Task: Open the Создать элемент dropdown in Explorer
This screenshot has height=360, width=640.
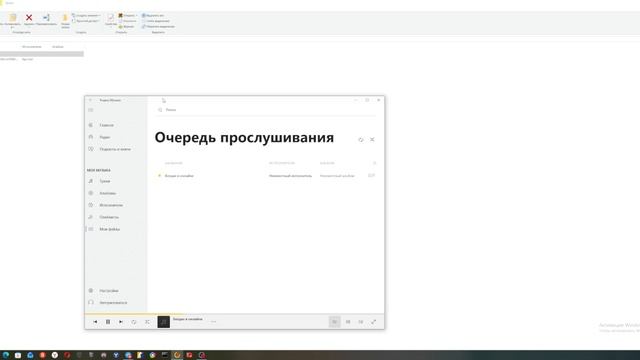Action: coord(86,16)
